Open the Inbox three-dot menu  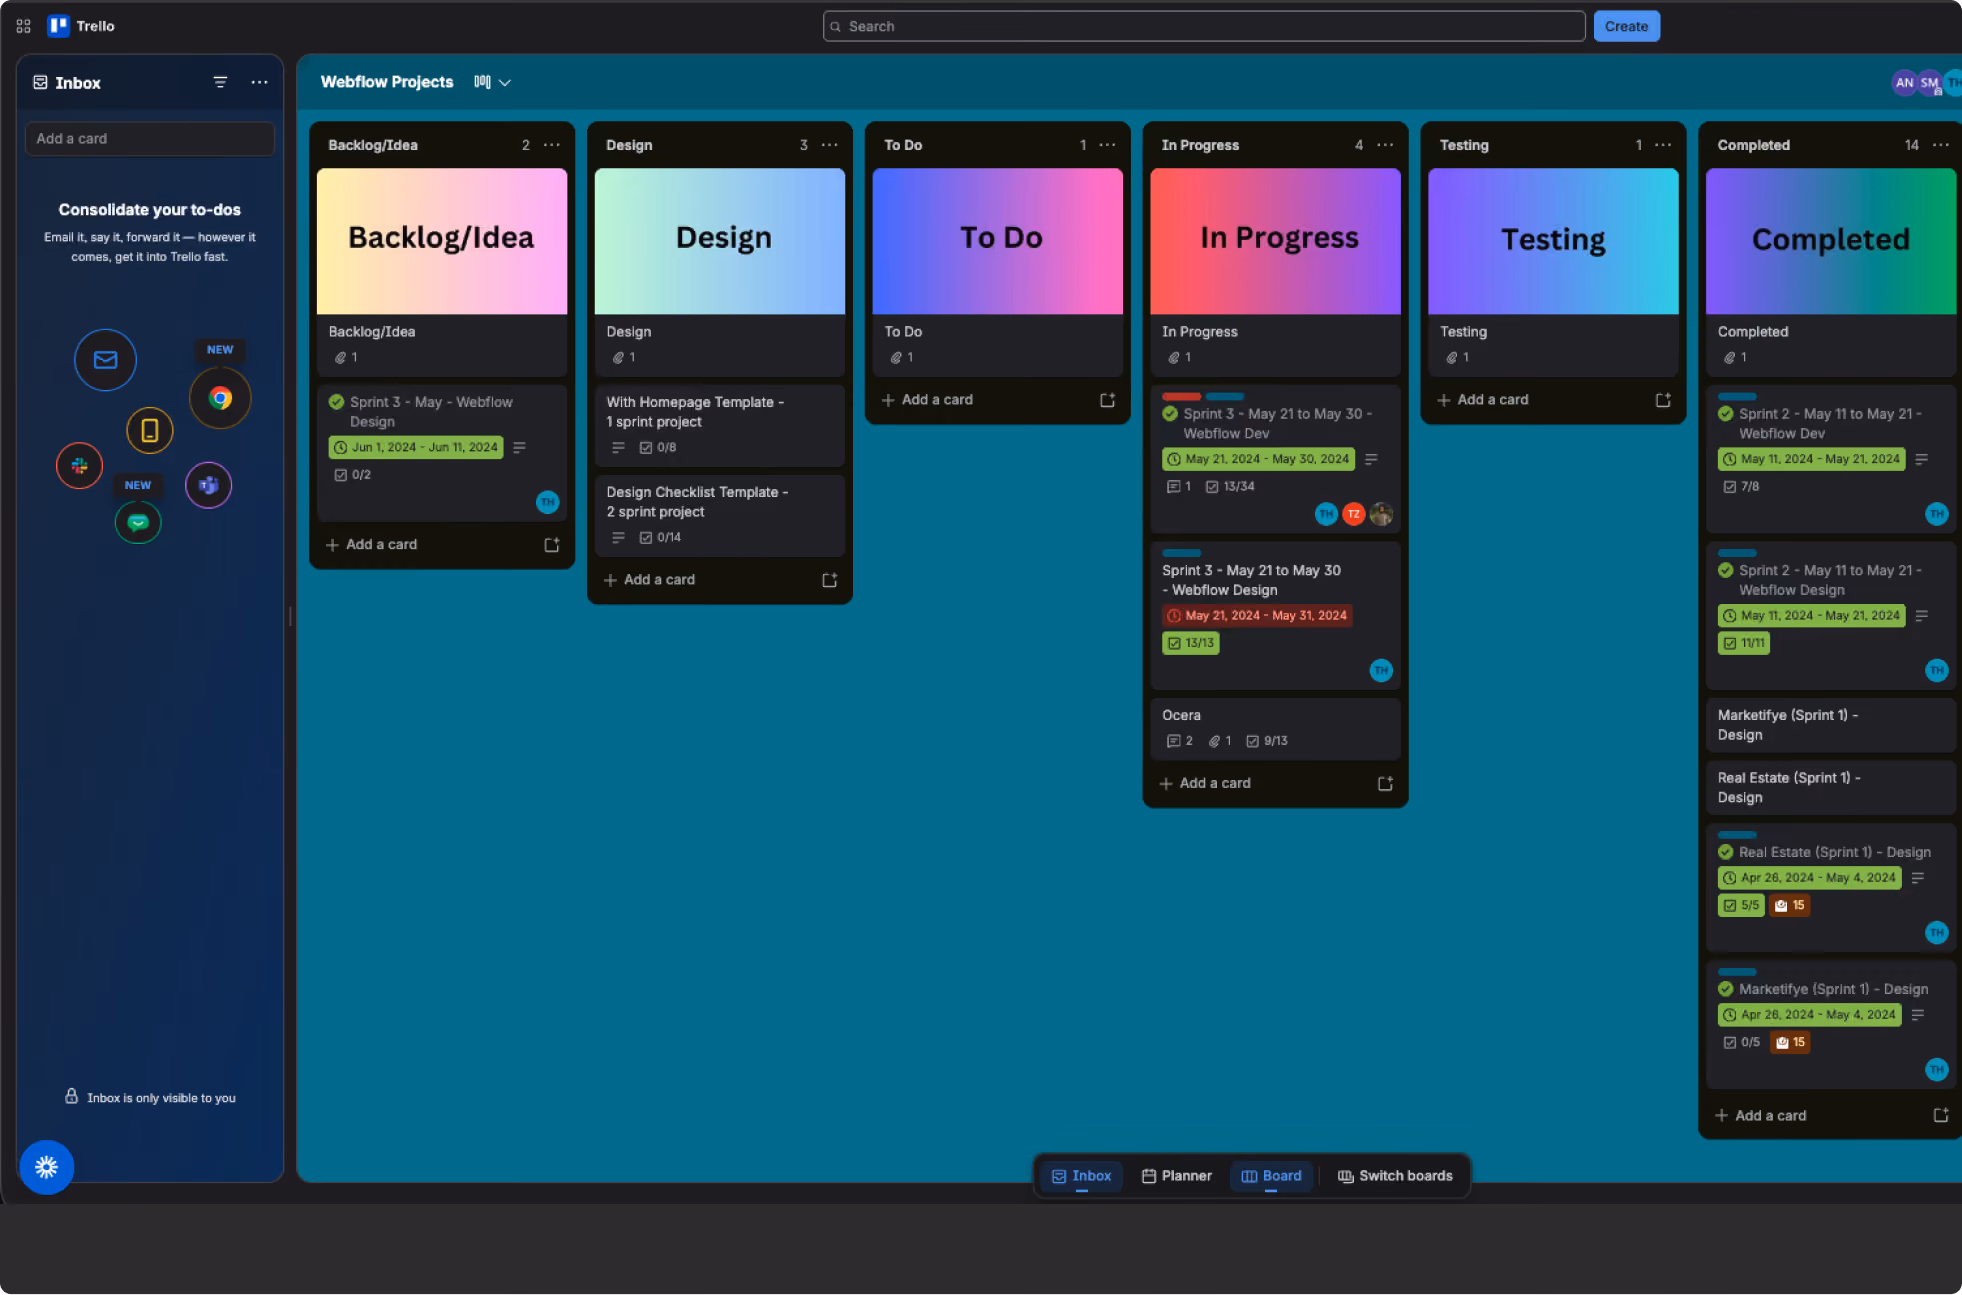pos(259,82)
